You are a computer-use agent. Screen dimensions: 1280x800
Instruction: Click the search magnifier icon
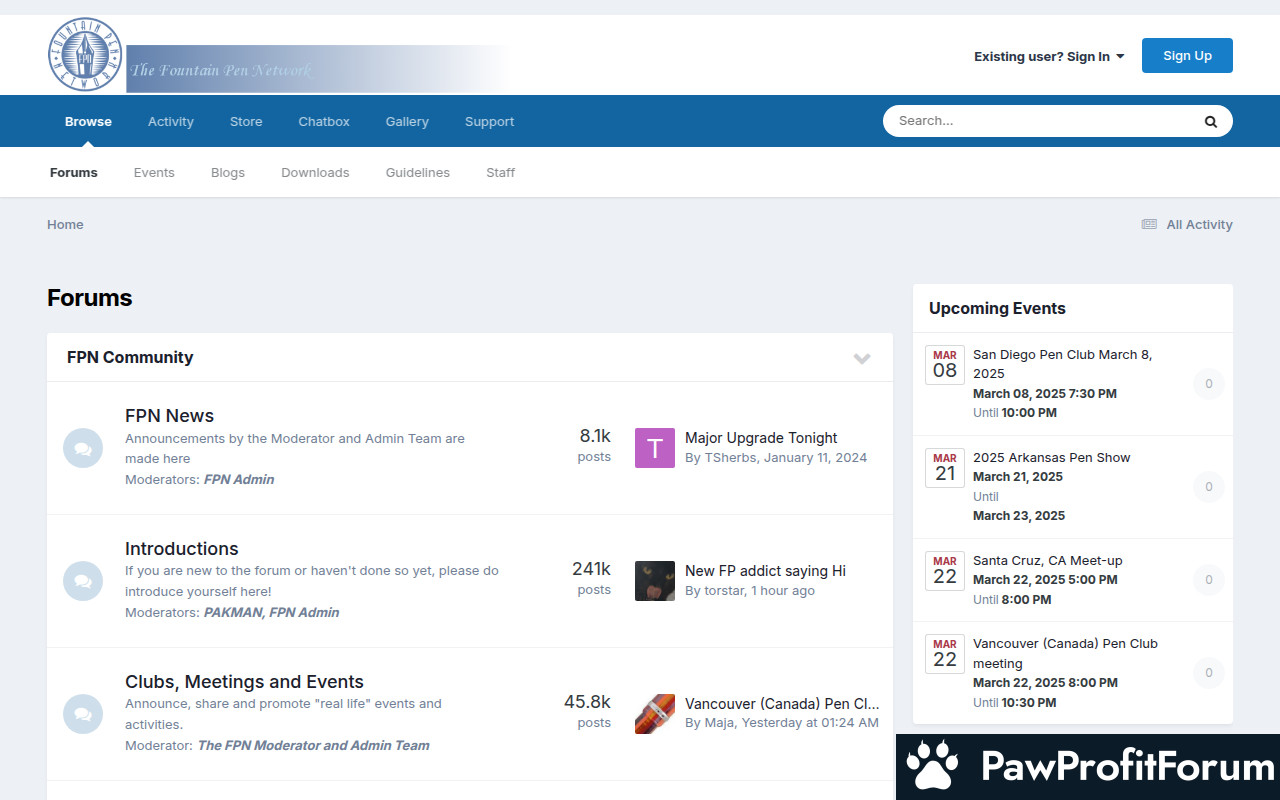(1210, 121)
